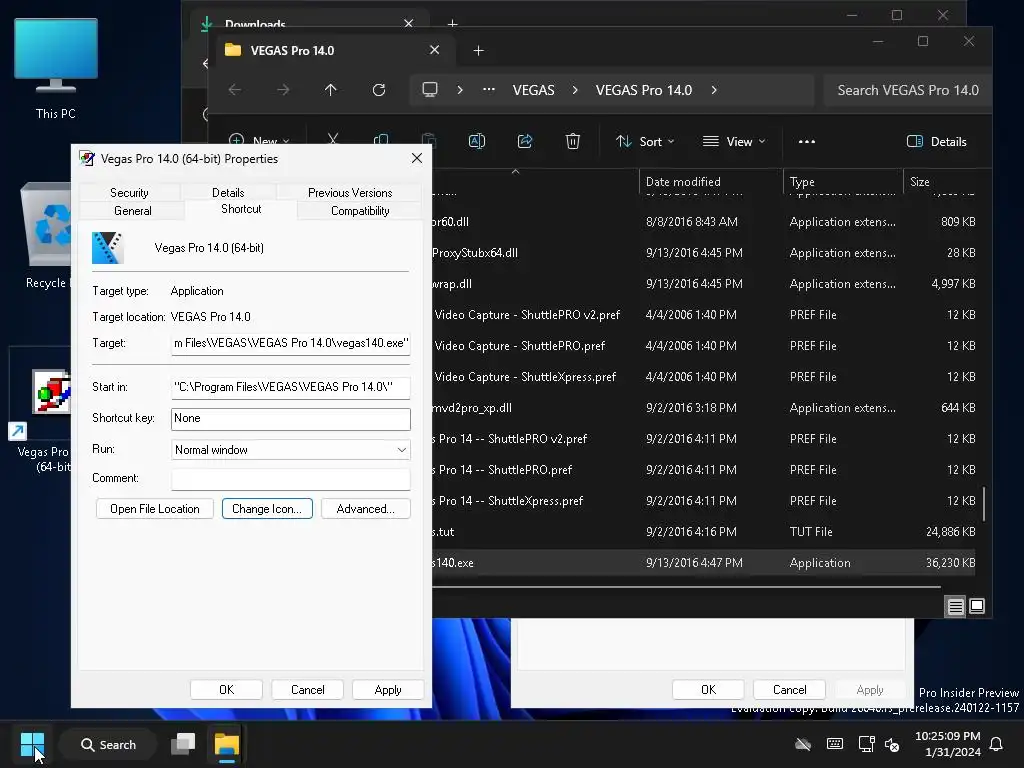Screen dimensions: 1024x768
Task: Click File Explorer taskbar icon
Action: (227, 744)
